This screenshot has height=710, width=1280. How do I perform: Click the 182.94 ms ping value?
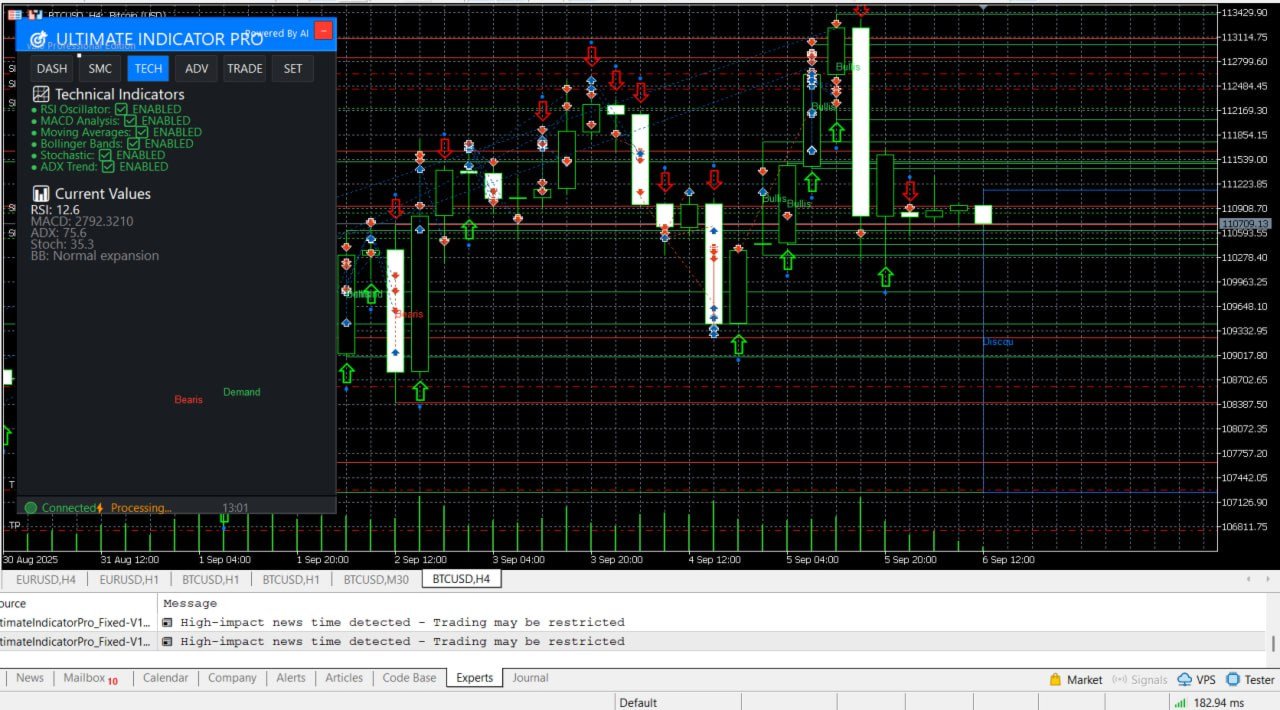point(1221,702)
